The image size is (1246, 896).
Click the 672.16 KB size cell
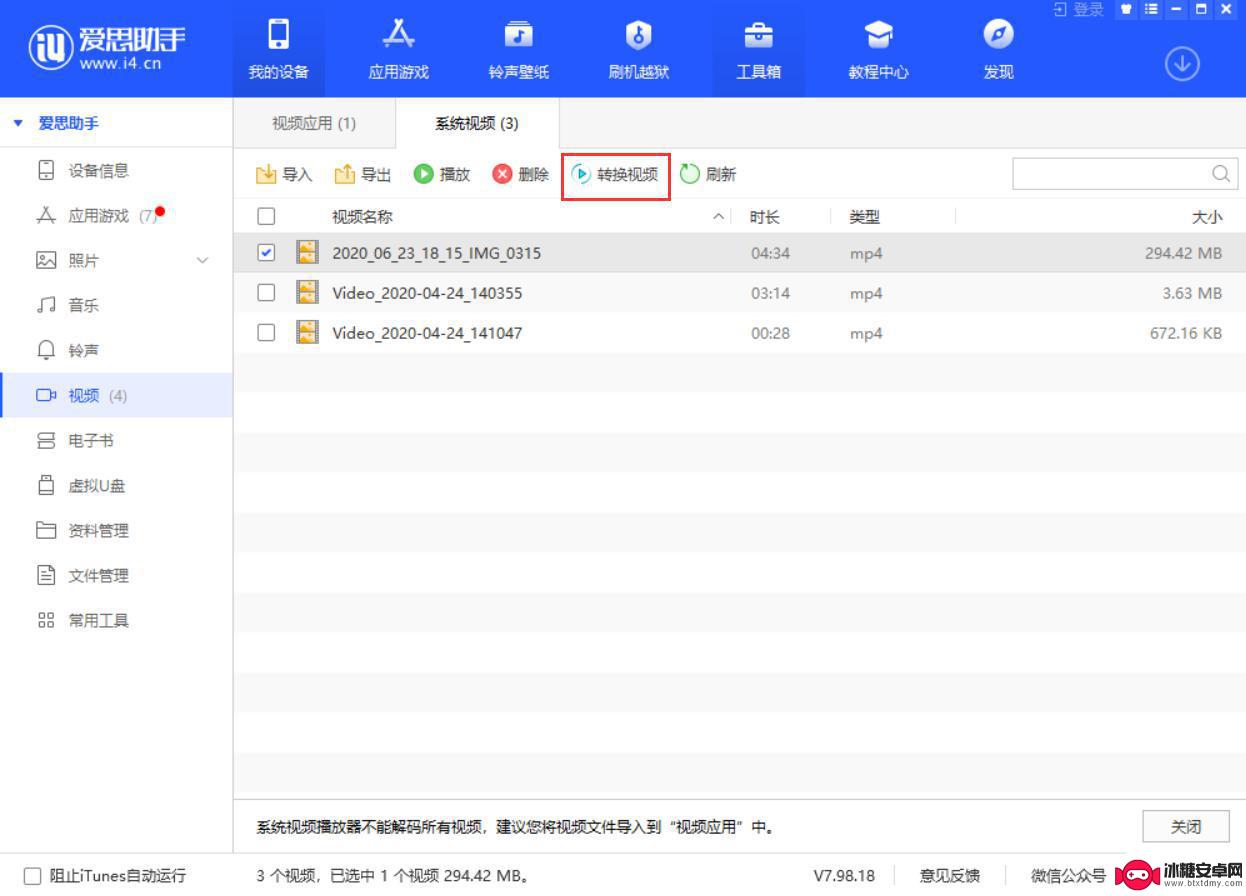pos(1186,333)
